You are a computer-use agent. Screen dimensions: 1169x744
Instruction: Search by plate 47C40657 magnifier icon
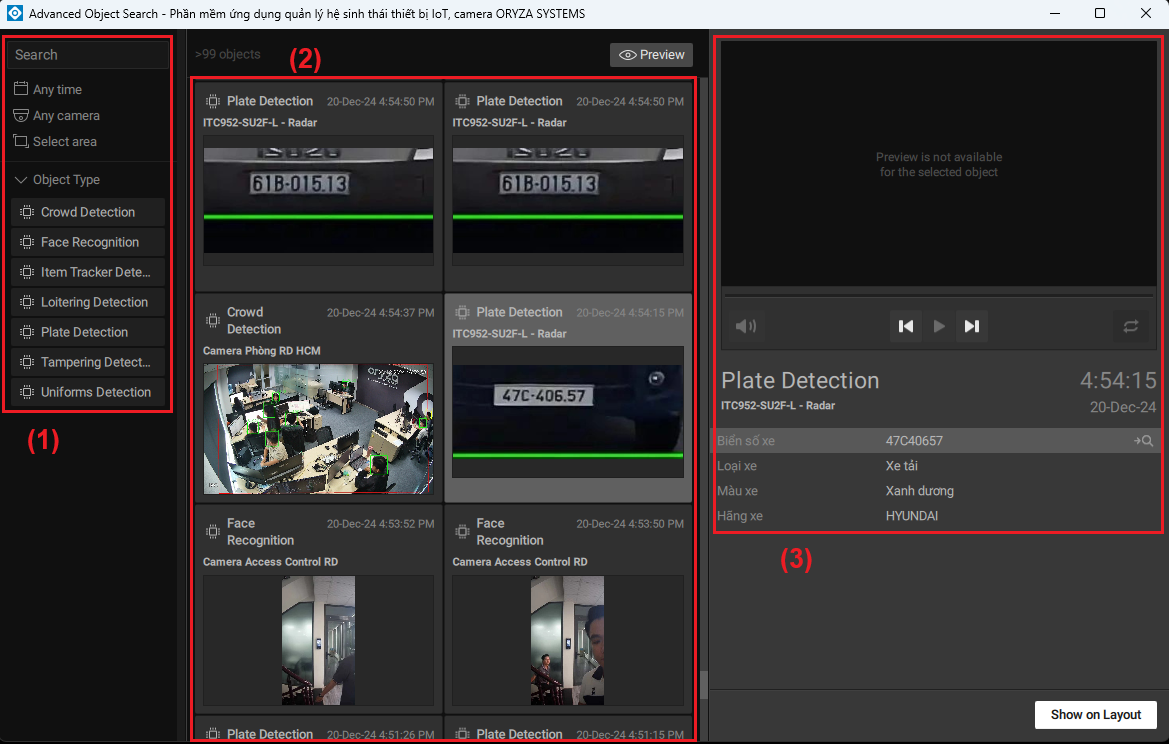[x=1144, y=441]
